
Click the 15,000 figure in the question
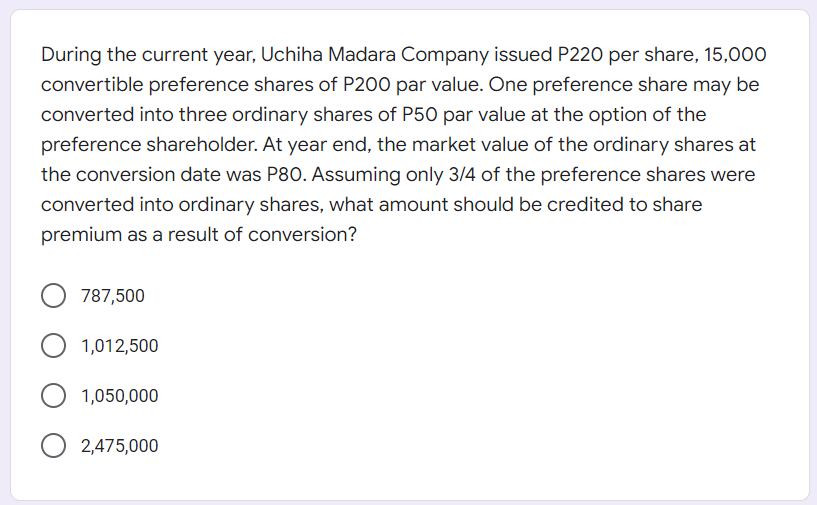pos(735,55)
